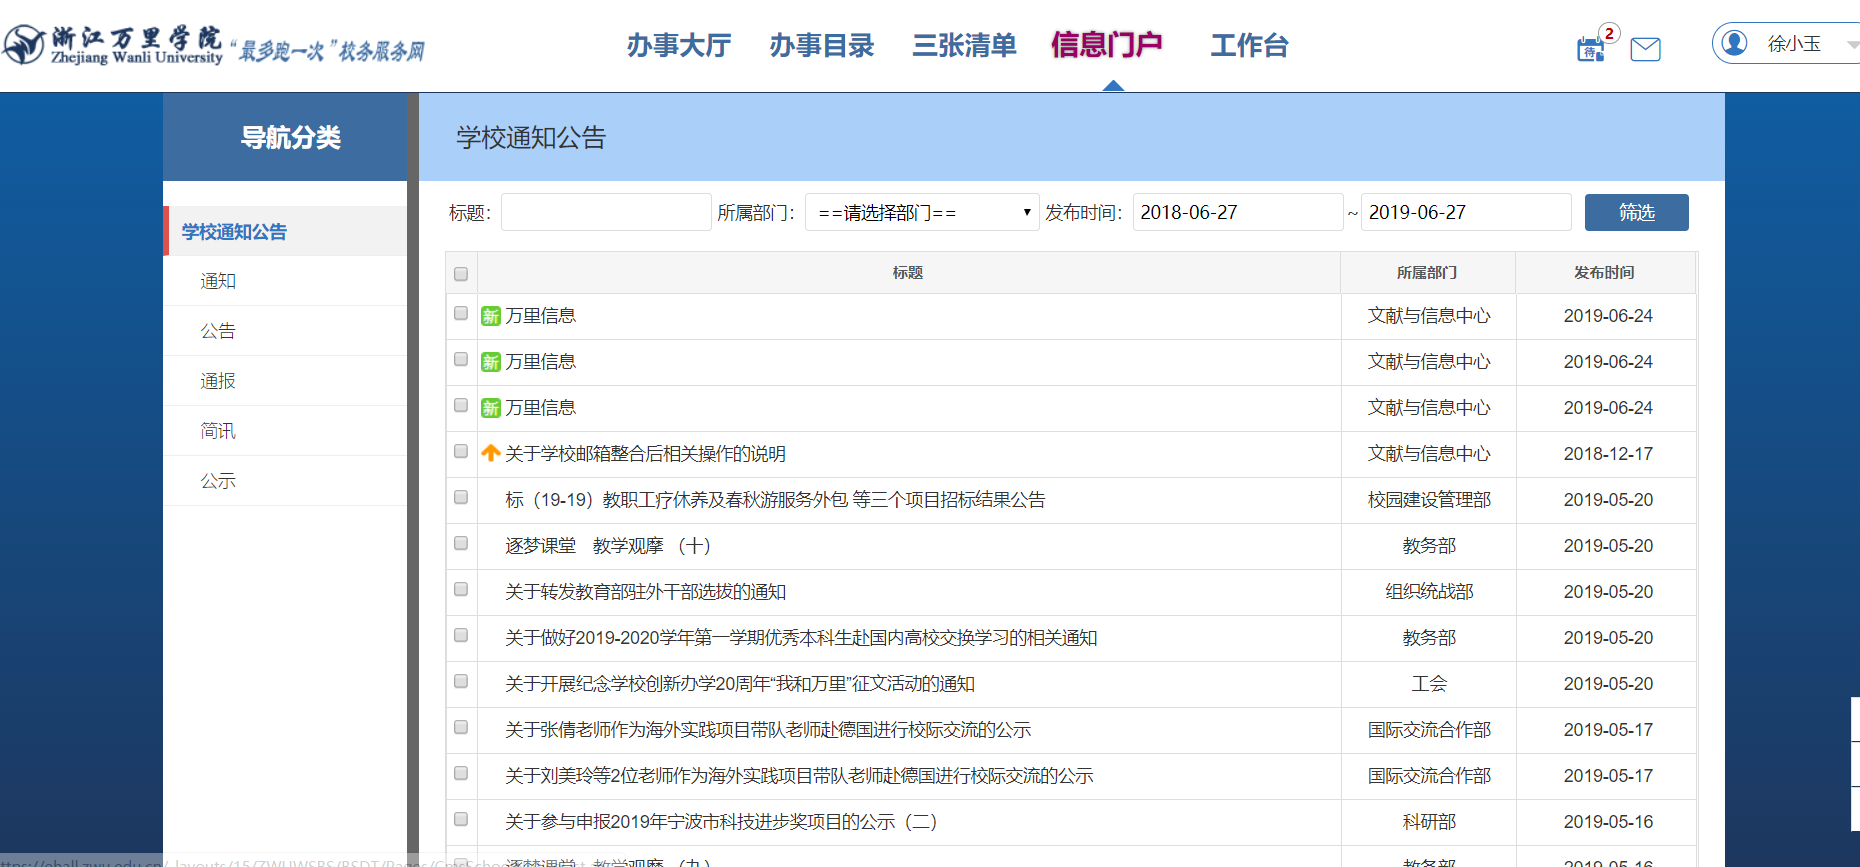Select 通报 in the sidebar navigation
The image size is (1860, 867).
pyautogui.click(x=218, y=381)
